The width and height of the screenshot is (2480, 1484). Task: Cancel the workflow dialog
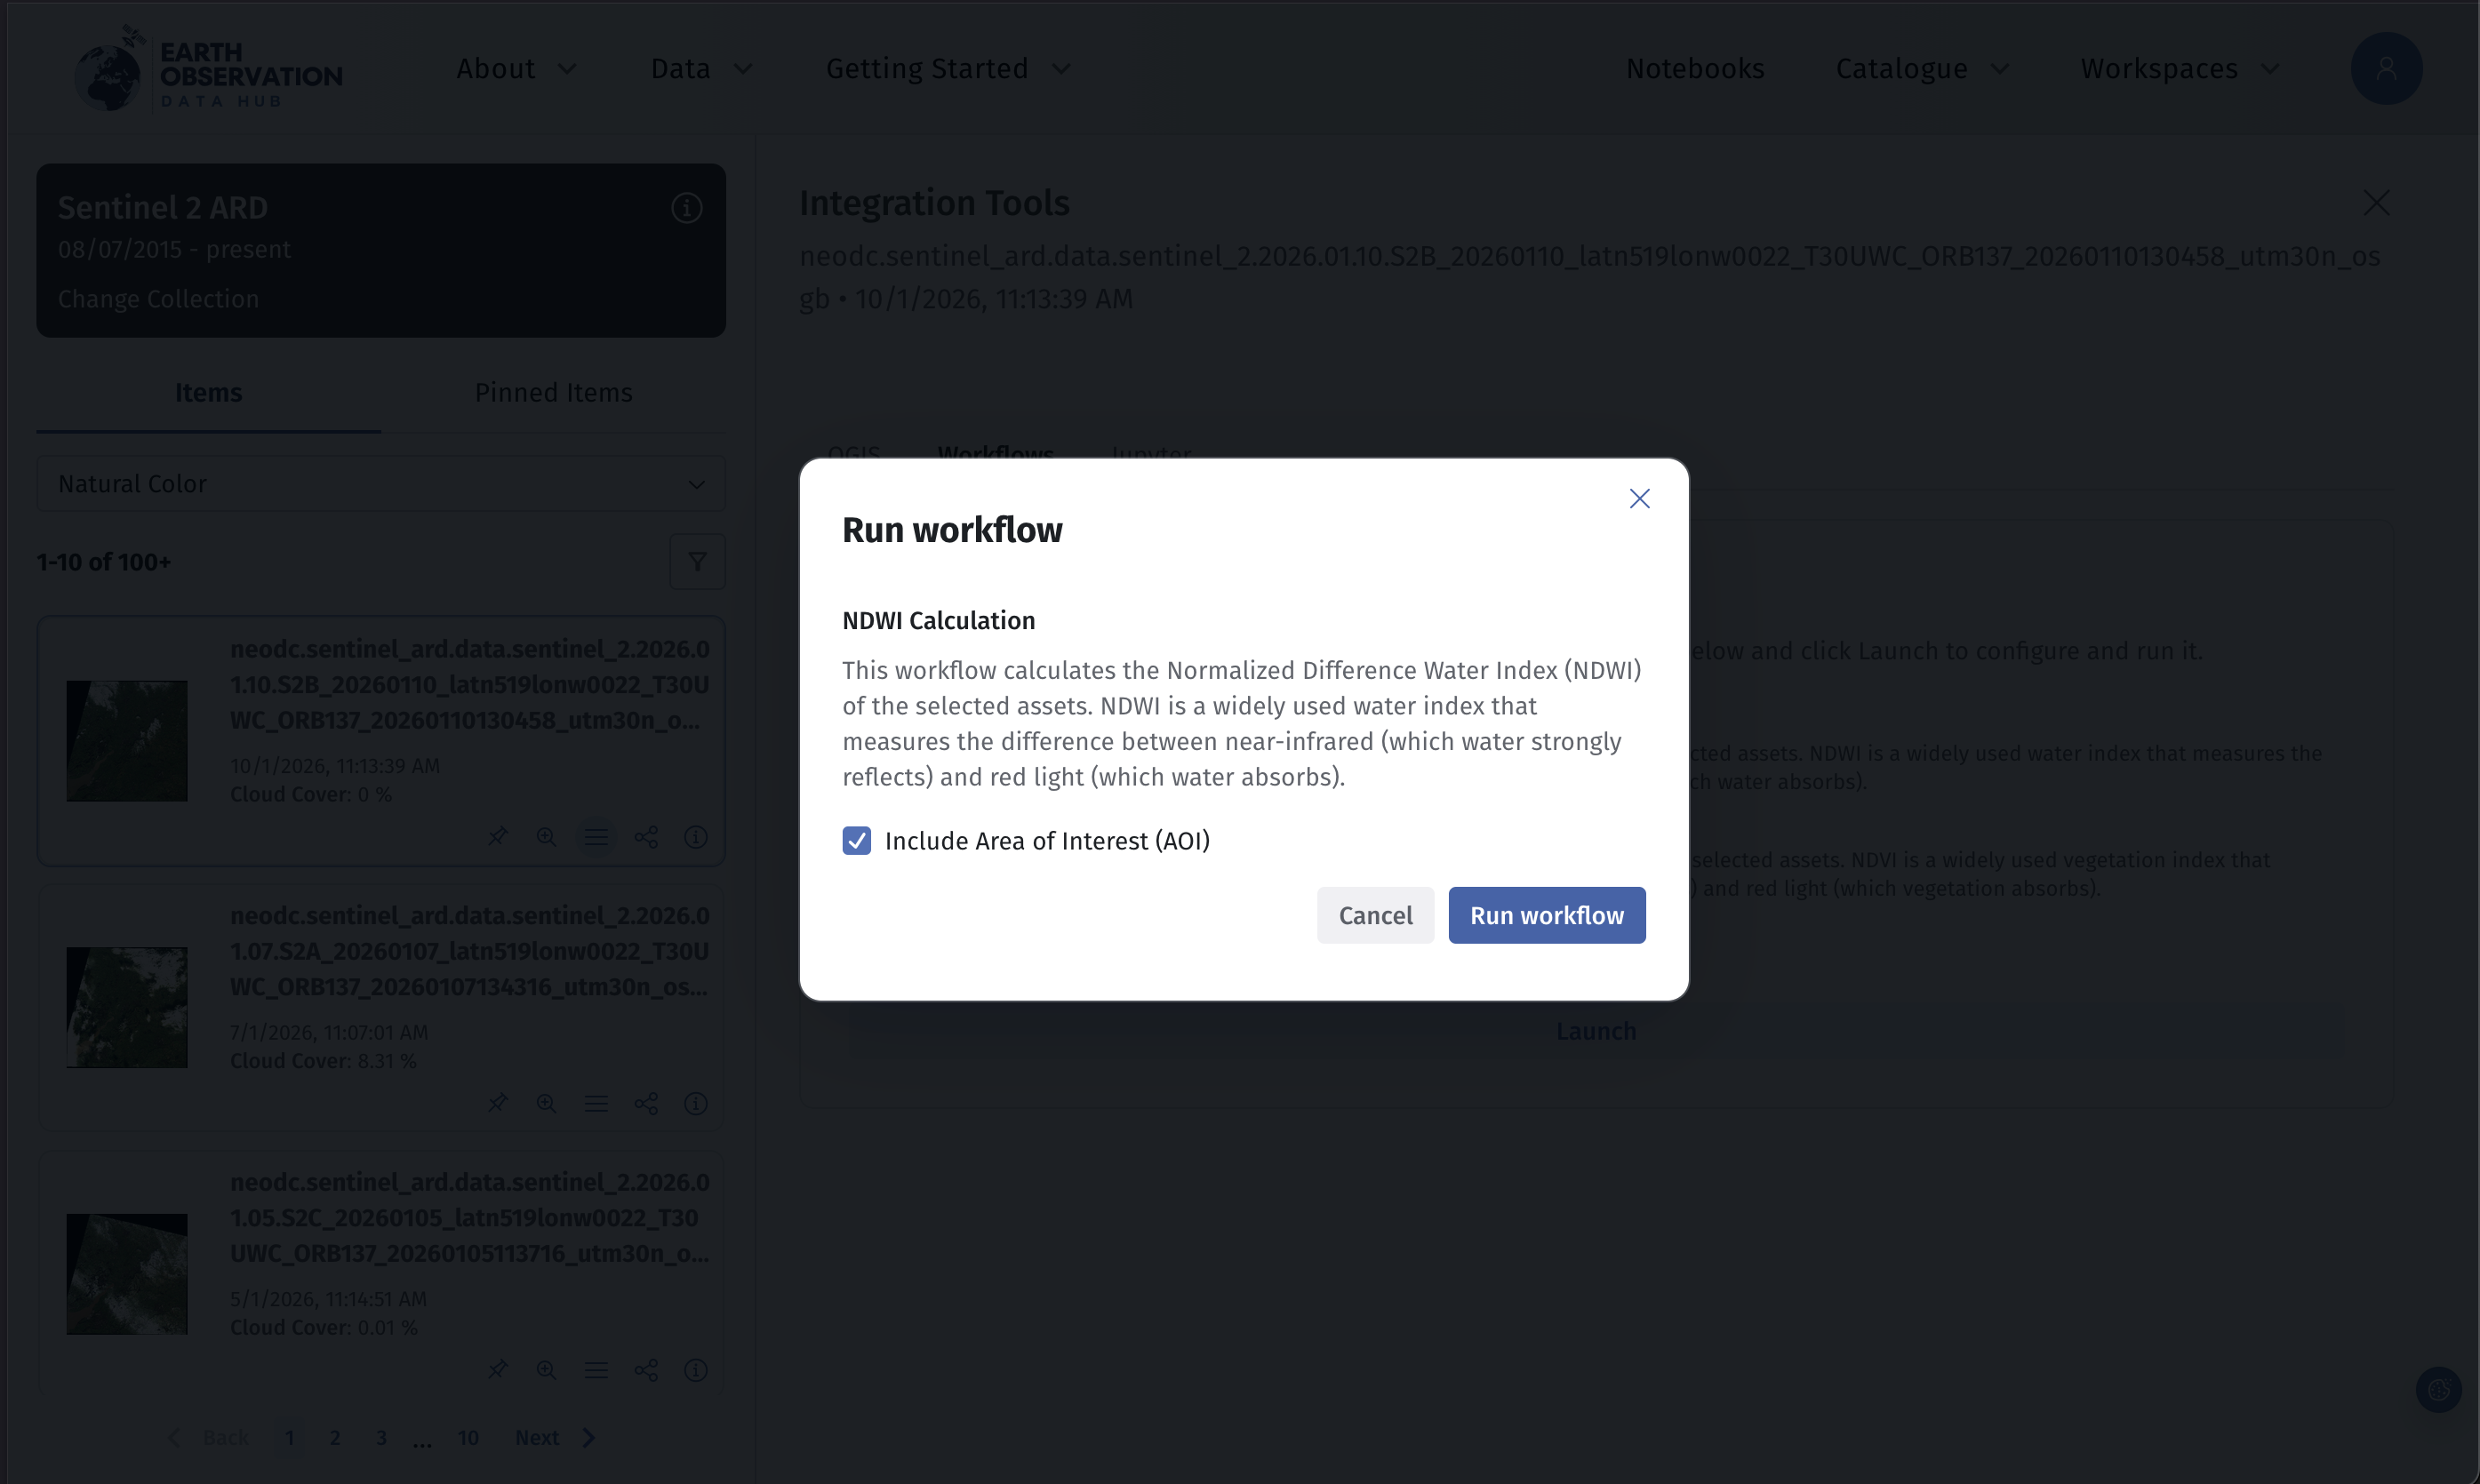(1375, 915)
